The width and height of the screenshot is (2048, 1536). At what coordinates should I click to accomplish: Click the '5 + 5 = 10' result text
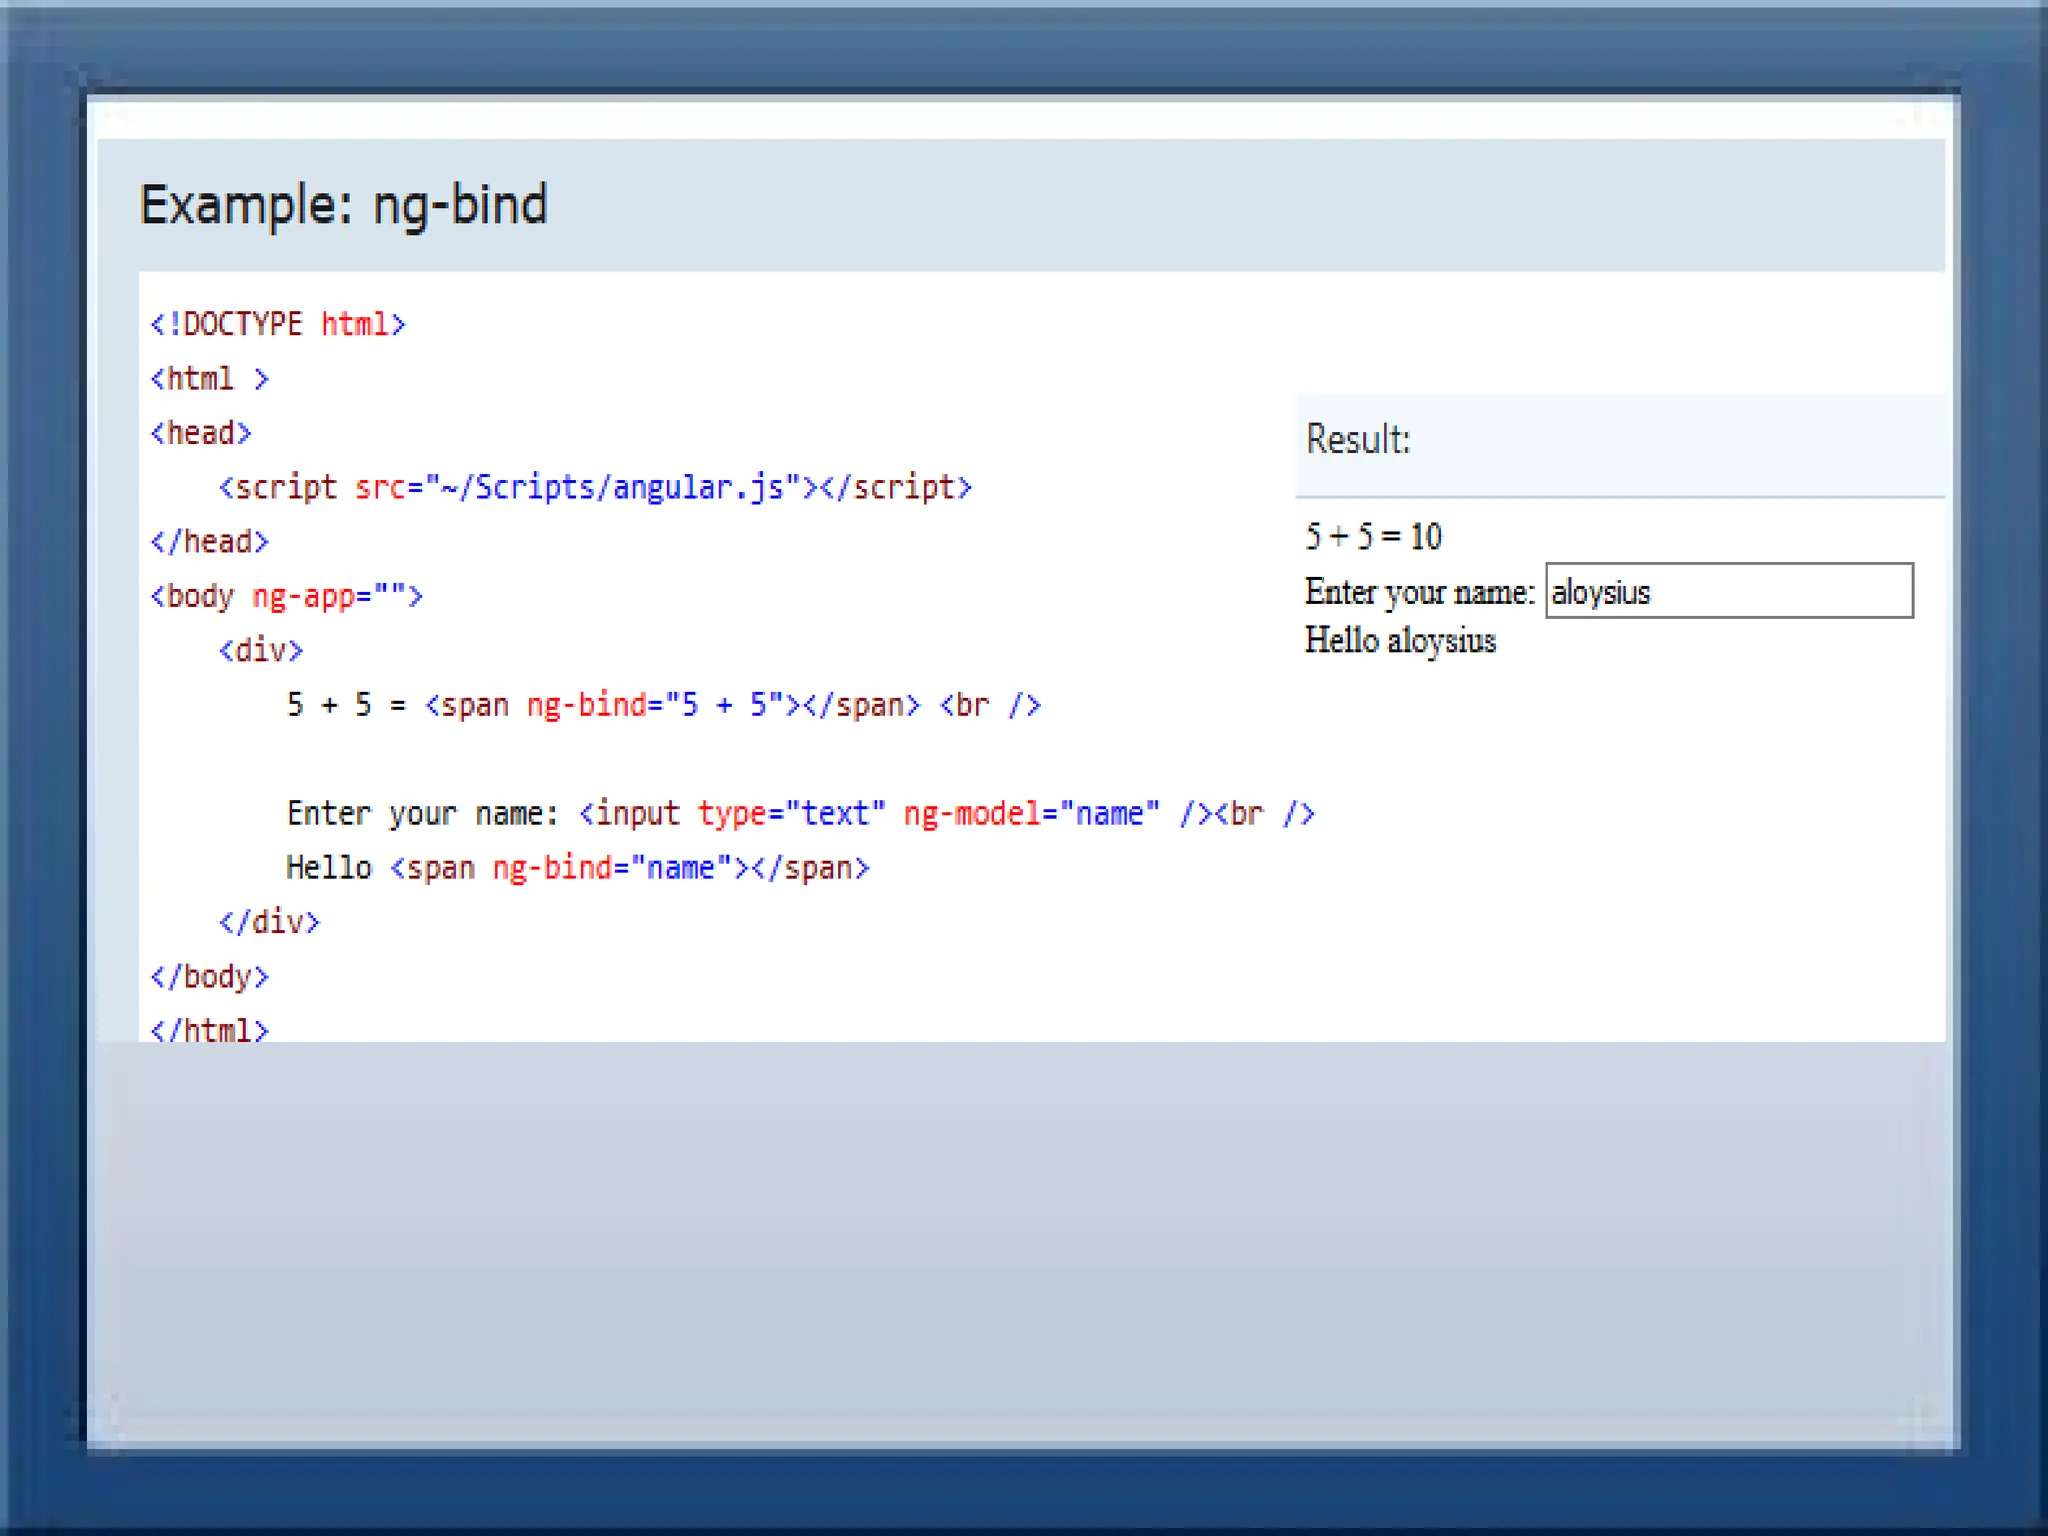click(x=1372, y=537)
